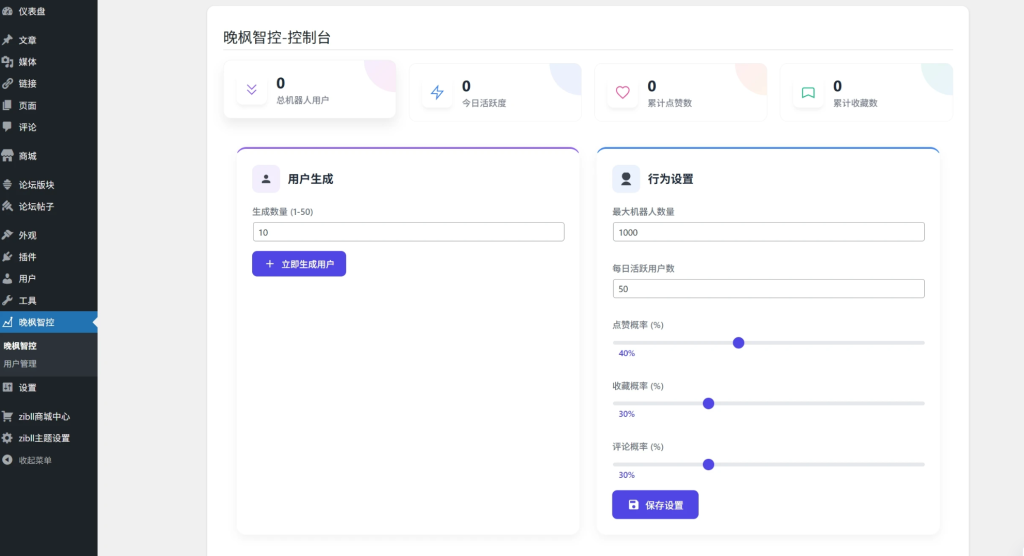1024x556 pixels.
Task: Click the 40% value under 点赞概率
Action: (x=626, y=353)
